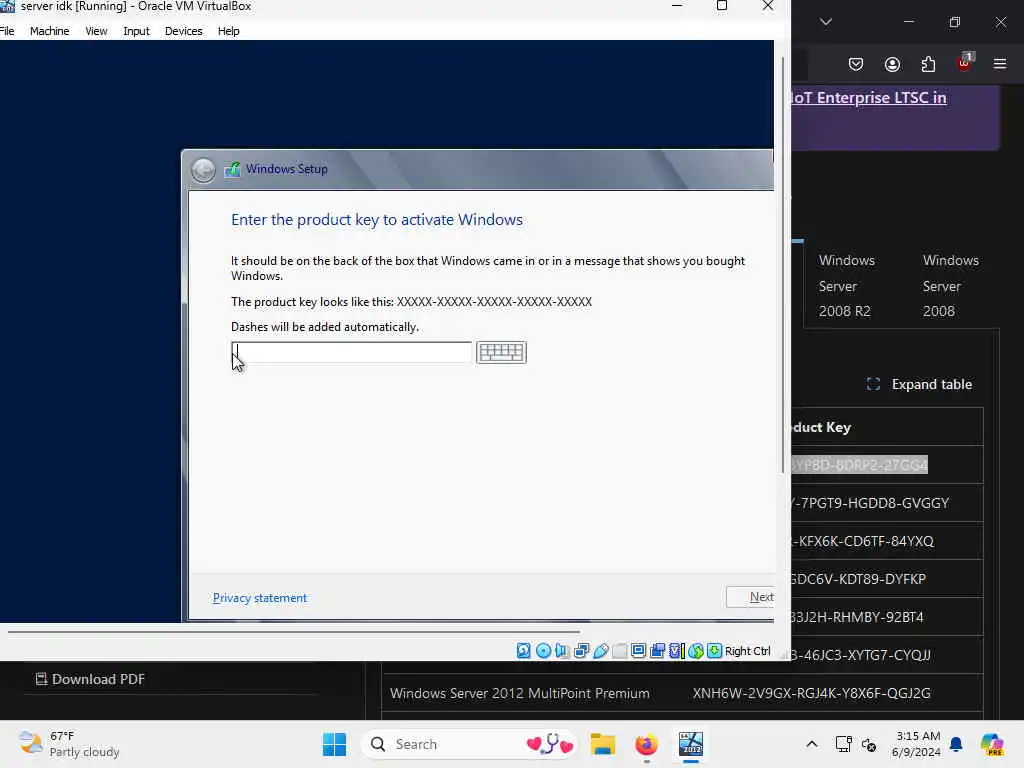Click the uBlock Origin toolbar icon
The image size is (1024, 768).
pos(965,63)
